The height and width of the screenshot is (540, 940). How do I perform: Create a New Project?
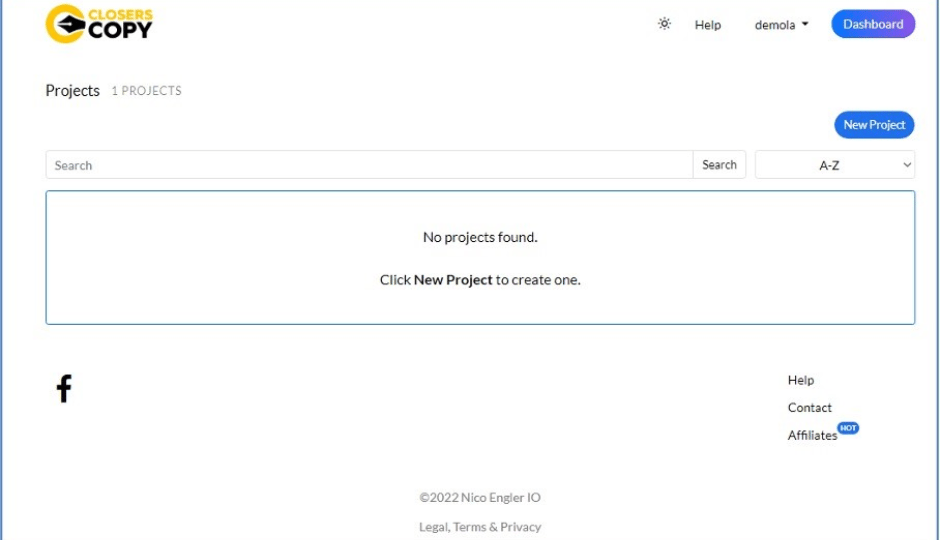coord(874,125)
